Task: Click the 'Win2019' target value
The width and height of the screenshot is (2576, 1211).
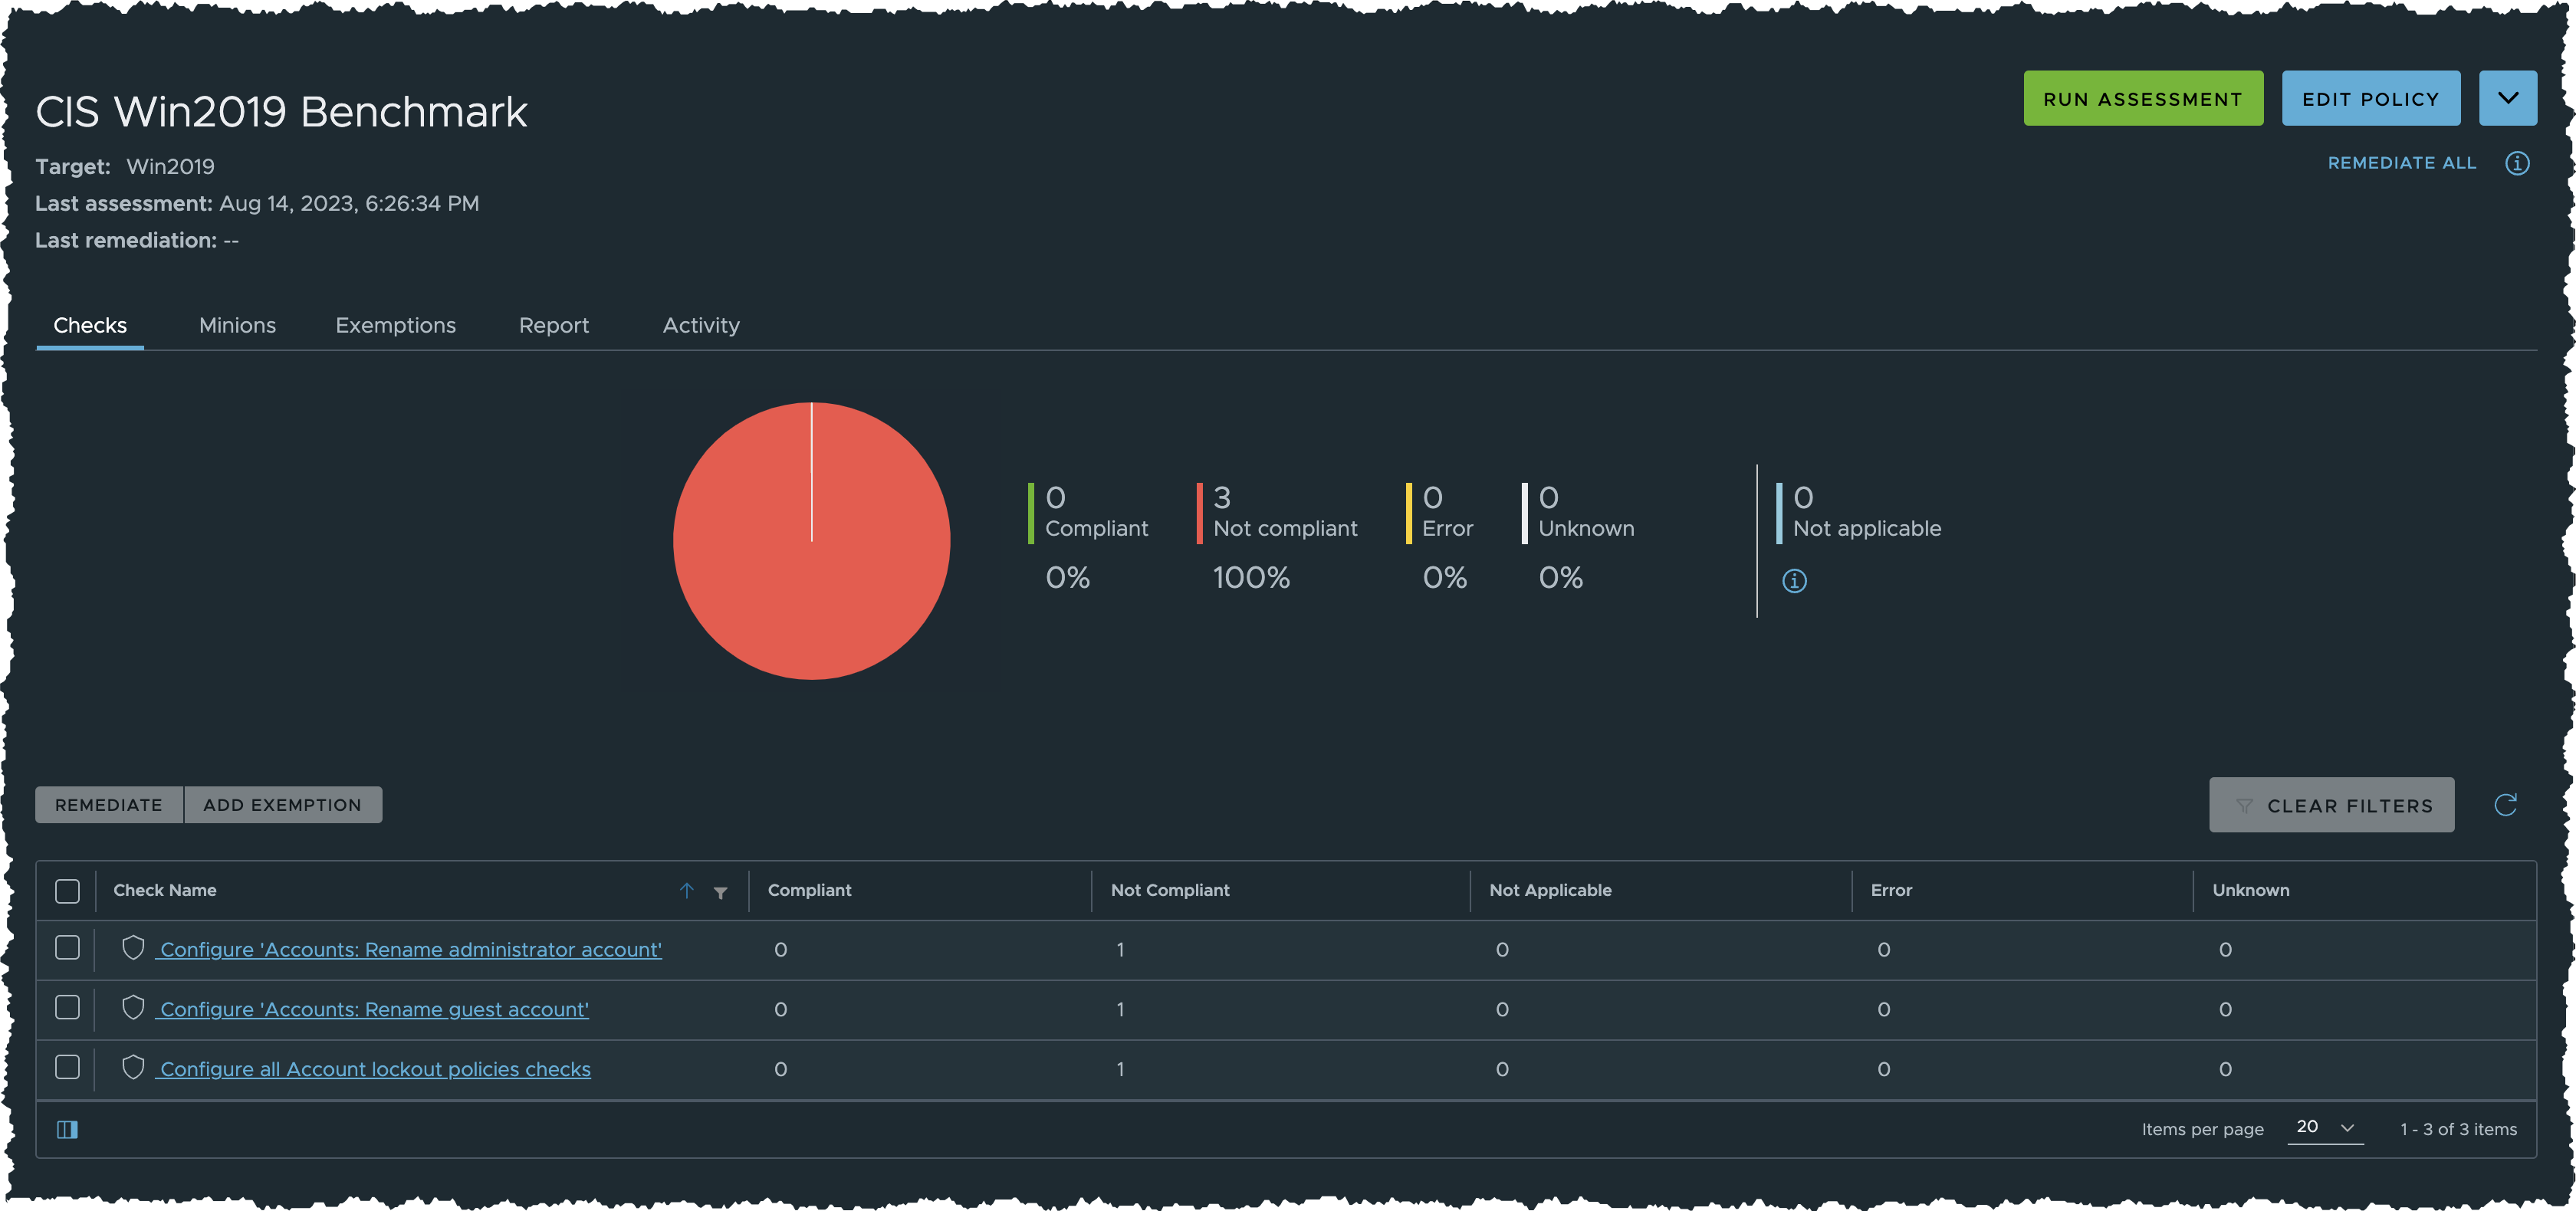Action: click(170, 167)
